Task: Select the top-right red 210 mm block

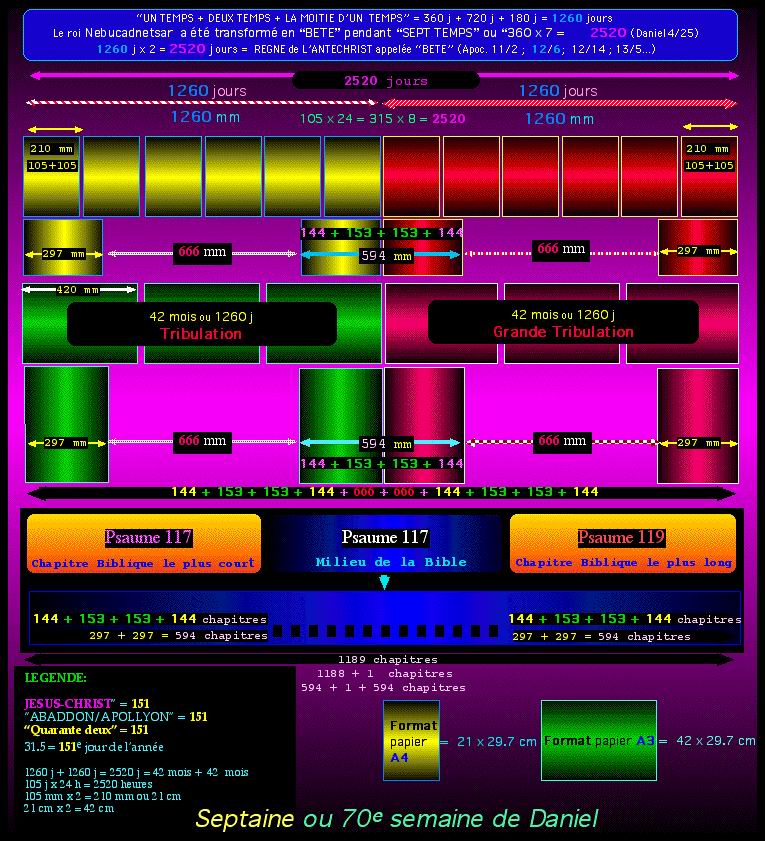Action: pyautogui.click(x=710, y=177)
